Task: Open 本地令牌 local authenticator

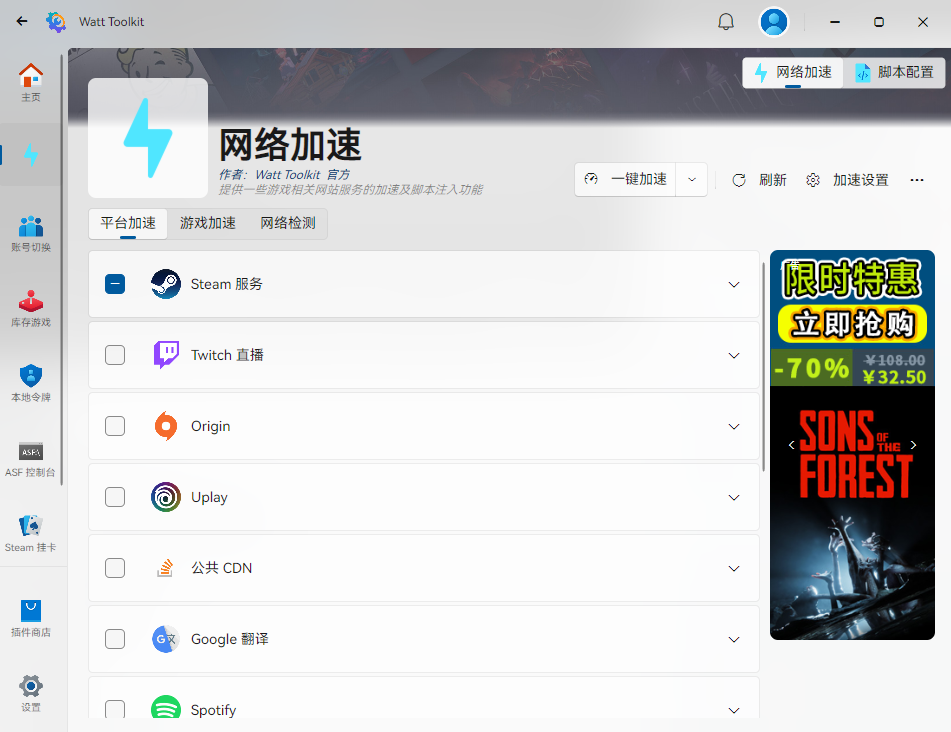Action: [x=30, y=384]
